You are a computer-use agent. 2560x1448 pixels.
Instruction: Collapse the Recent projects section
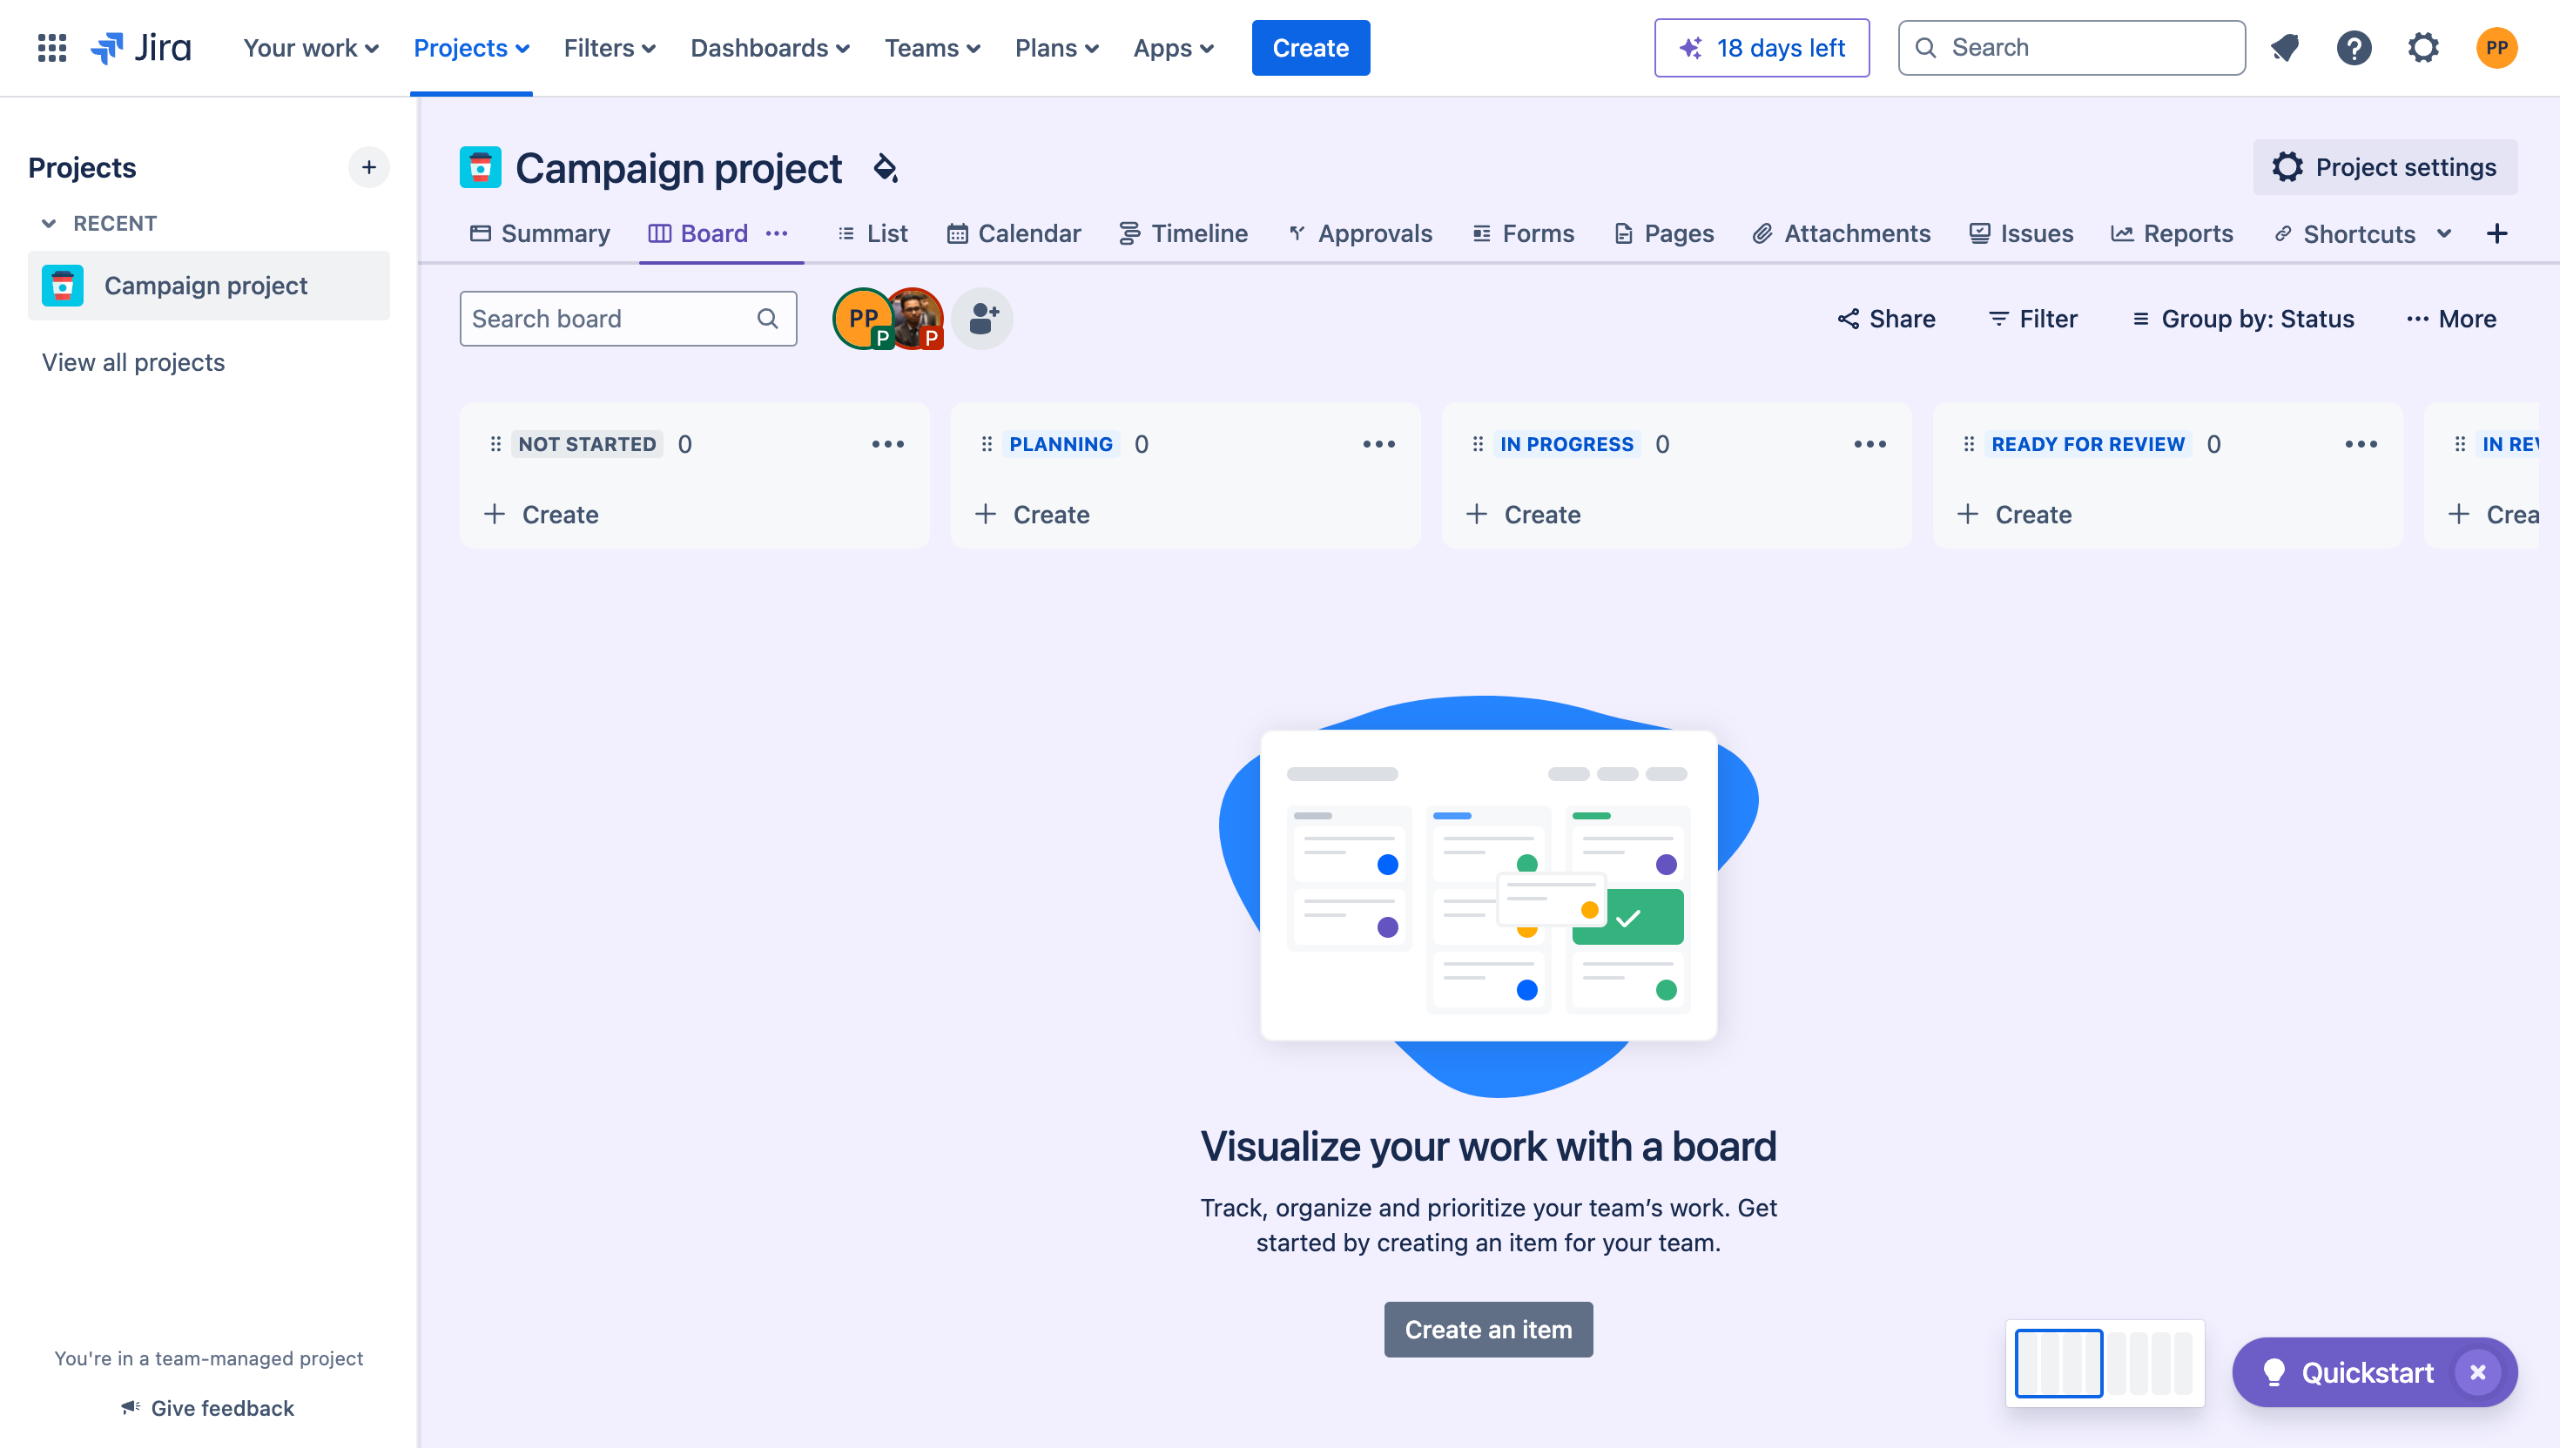click(x=48, y=223)
